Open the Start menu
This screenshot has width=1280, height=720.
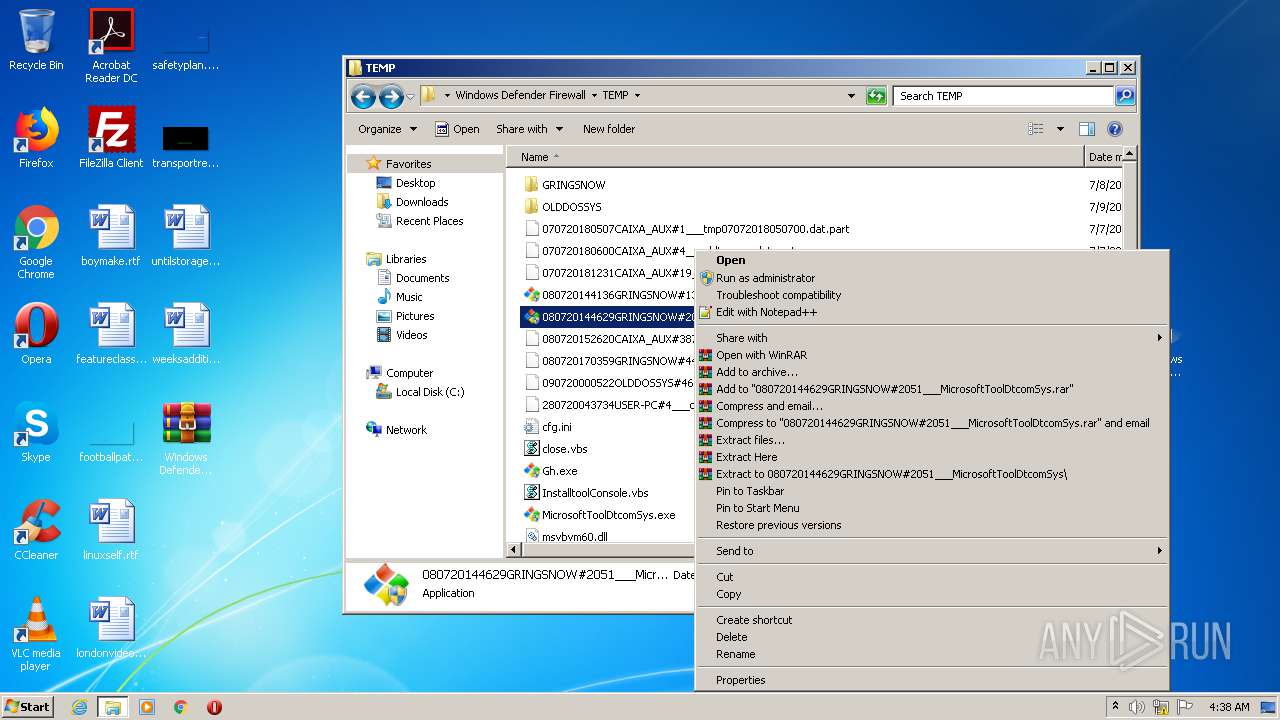coord(27,707)
